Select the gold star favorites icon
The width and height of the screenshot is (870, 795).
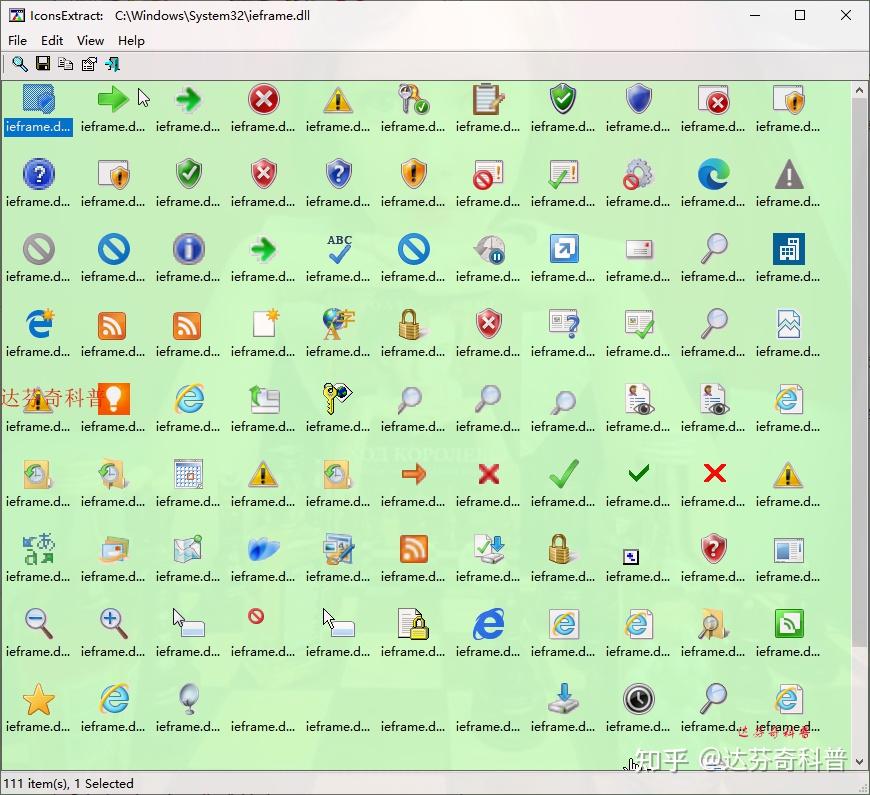point(39,699)
